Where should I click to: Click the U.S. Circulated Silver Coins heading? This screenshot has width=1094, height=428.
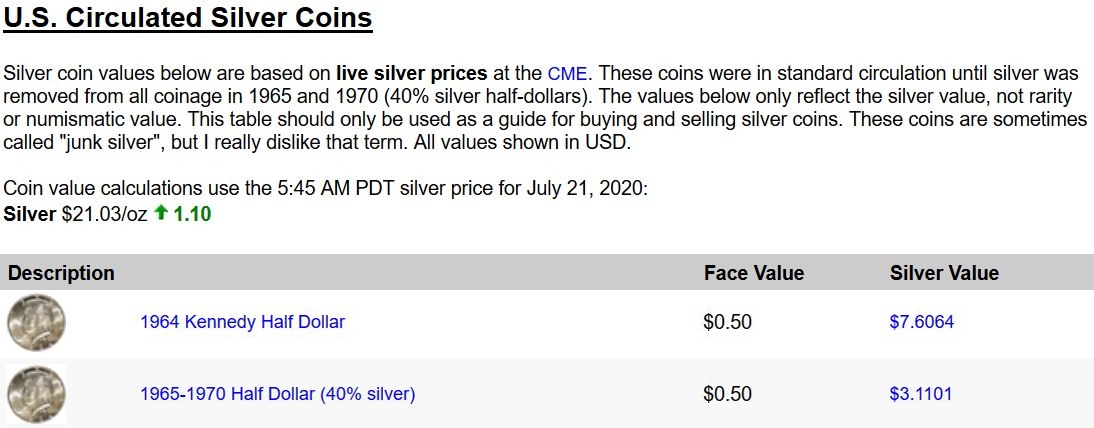tap(188, 18)
